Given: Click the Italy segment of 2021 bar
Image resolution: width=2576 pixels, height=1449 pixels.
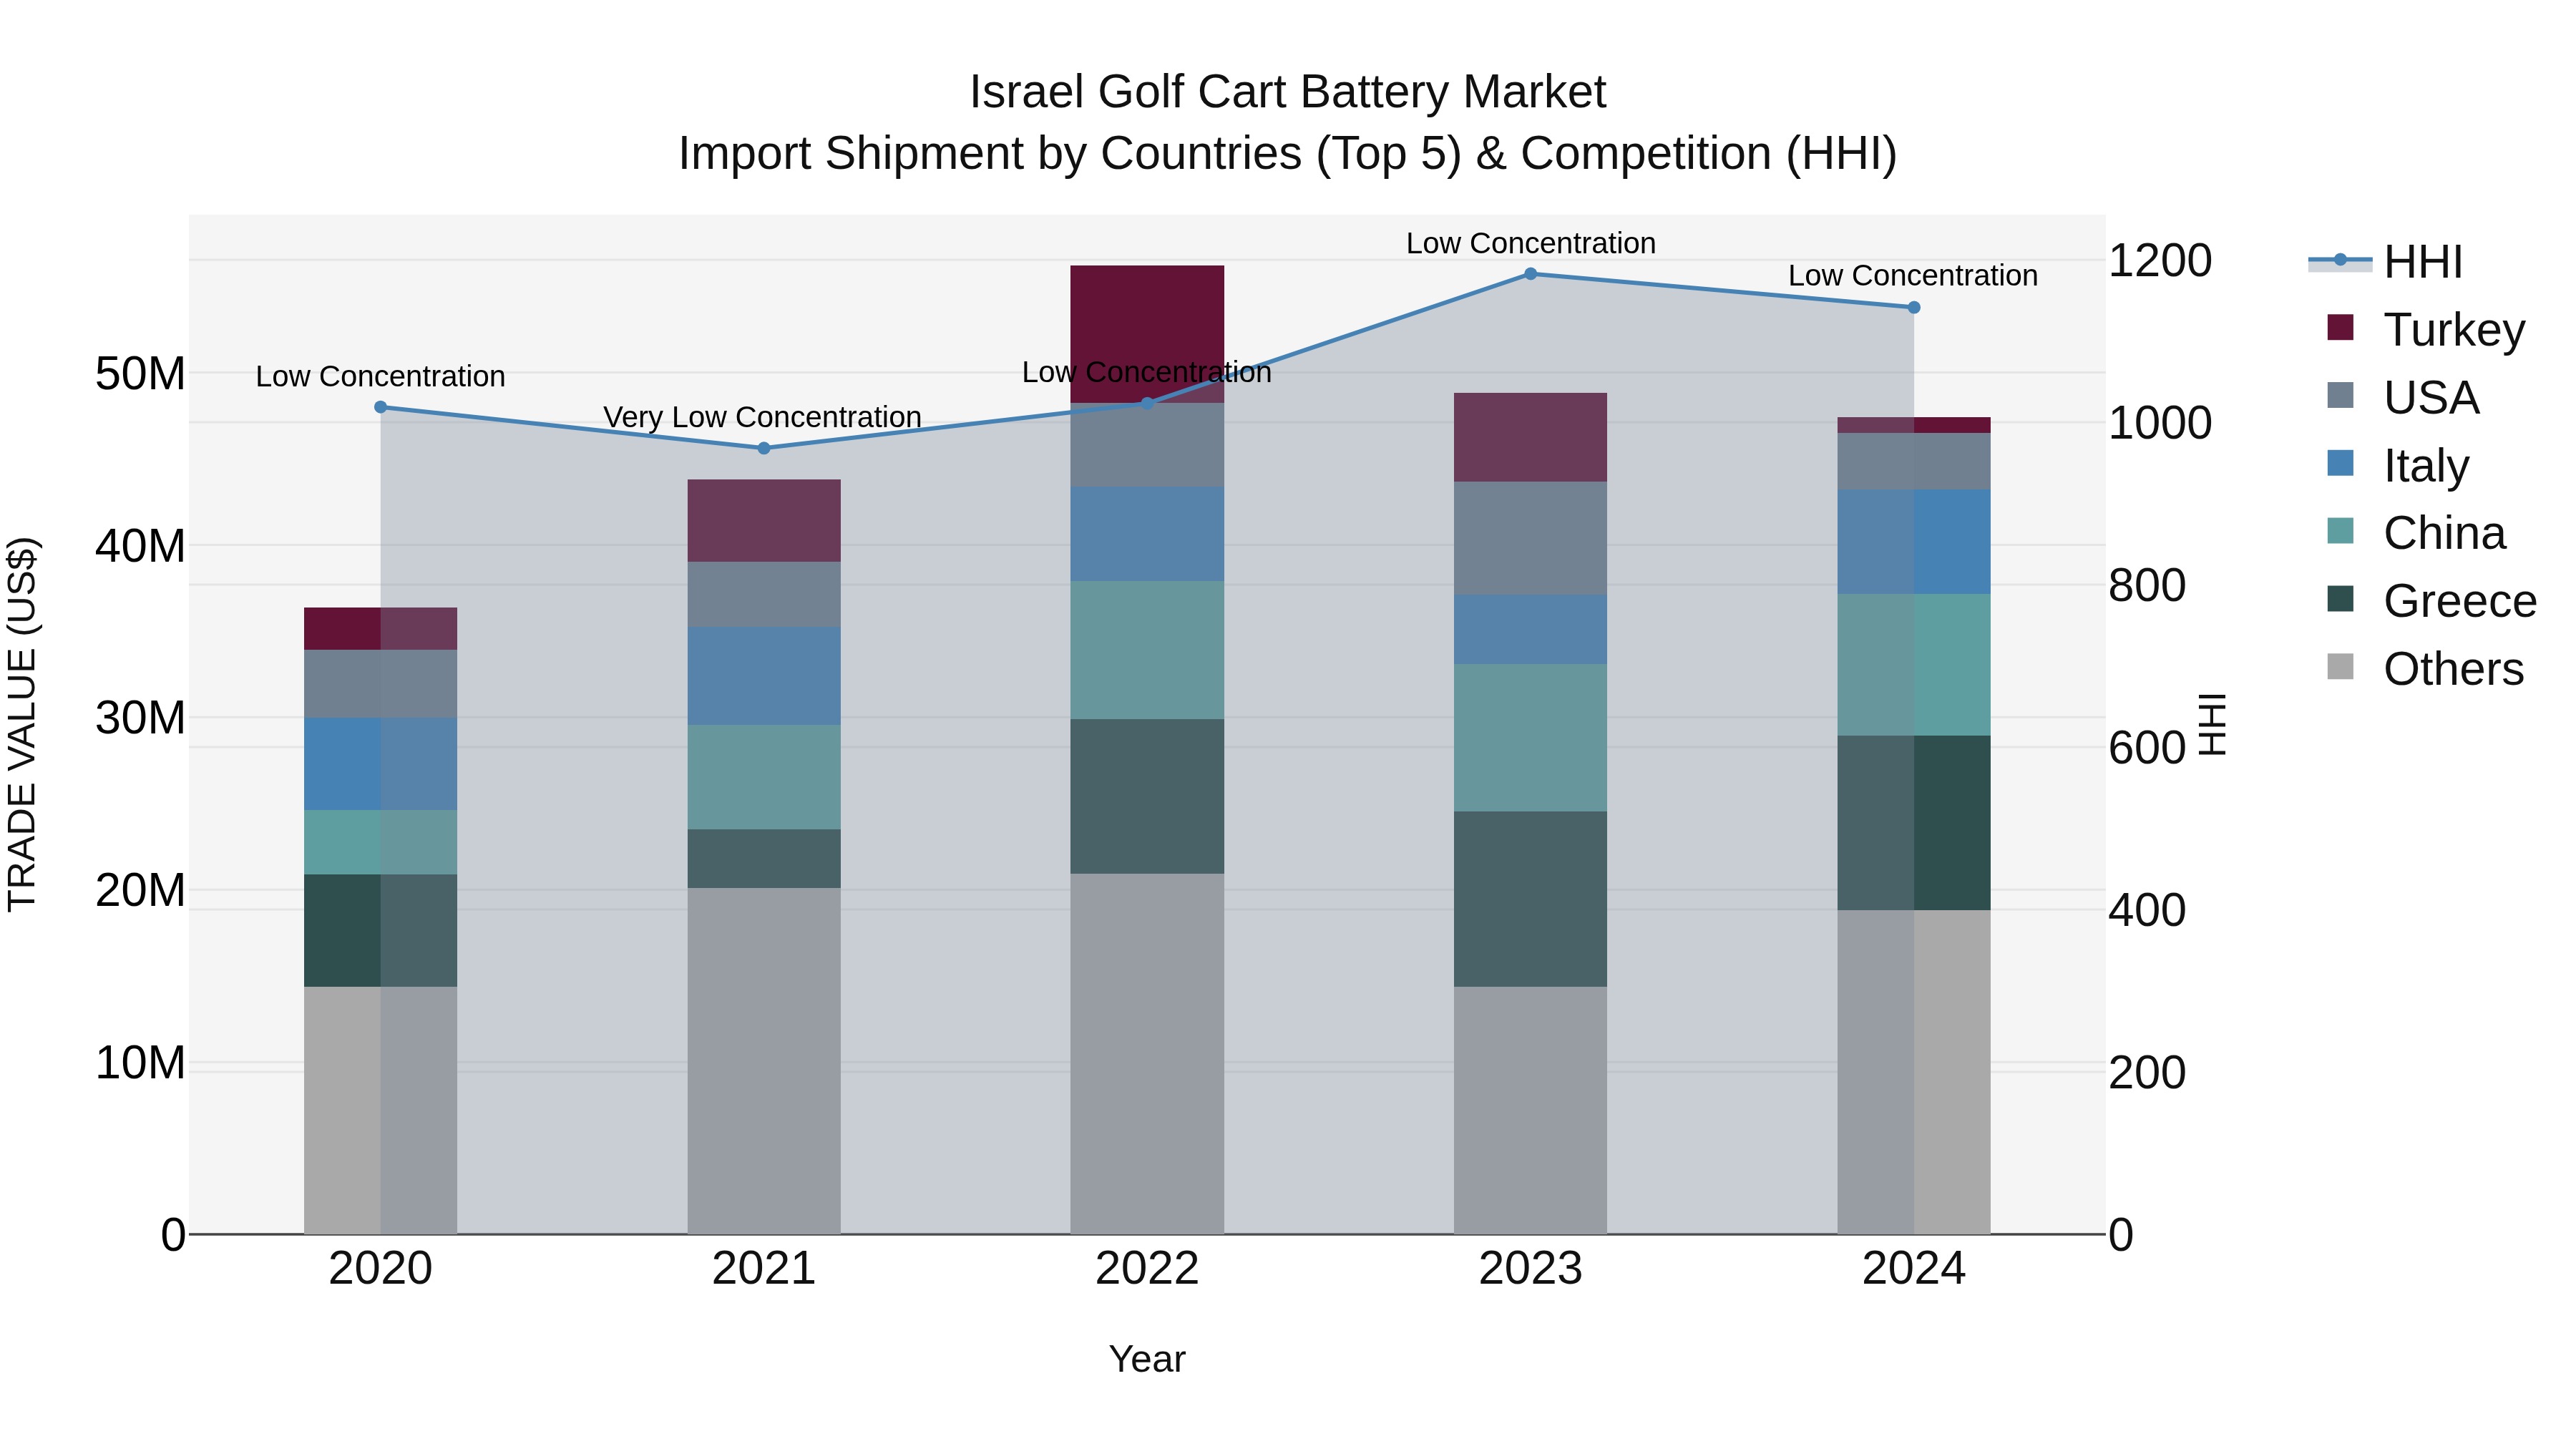Looking at the screenshot, I should click(764, 676).
